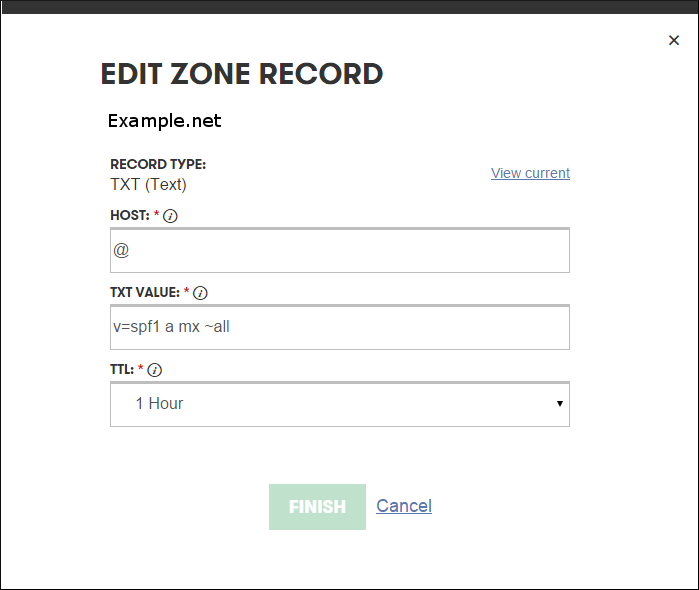
Task: Close the Edit Zone Record dialog
Action: pyautogui.click(x=674, y=41)
